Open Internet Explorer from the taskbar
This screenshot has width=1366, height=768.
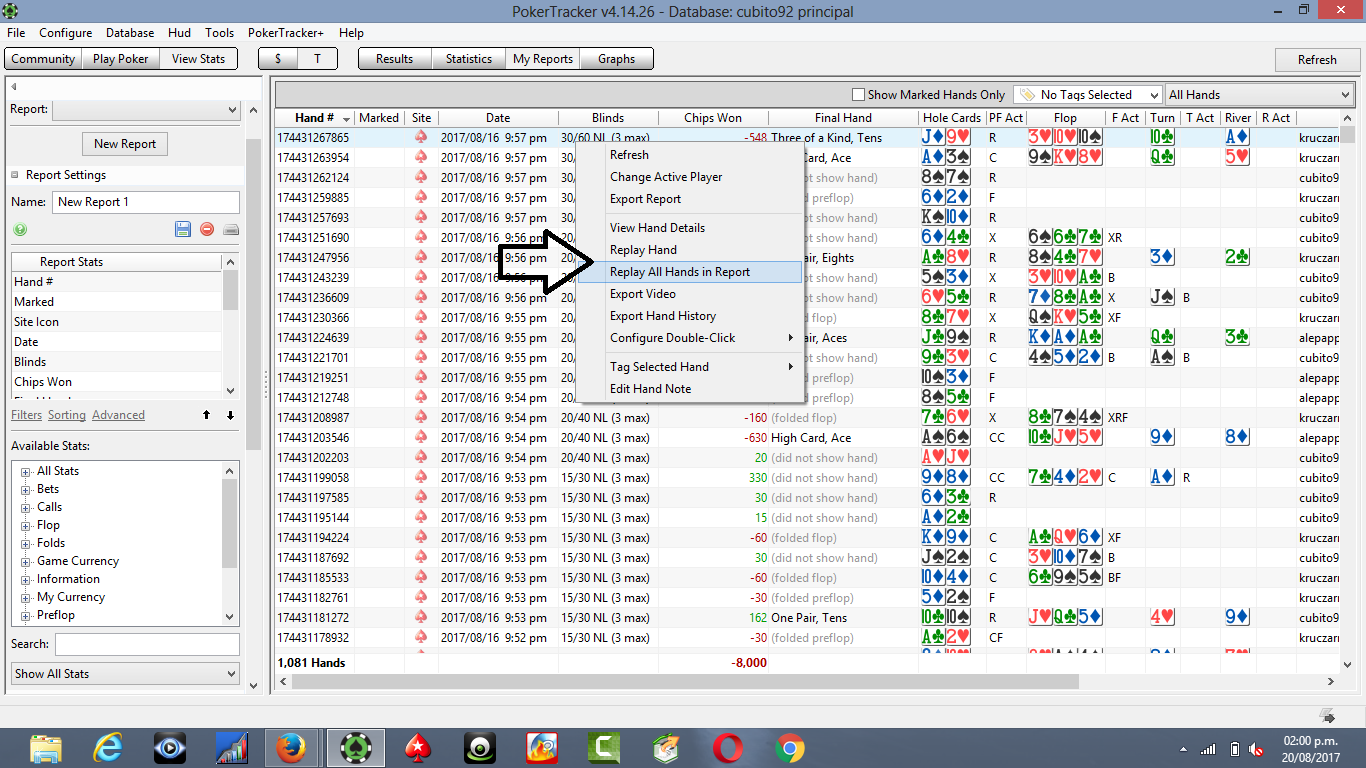[x=108, y=748]
